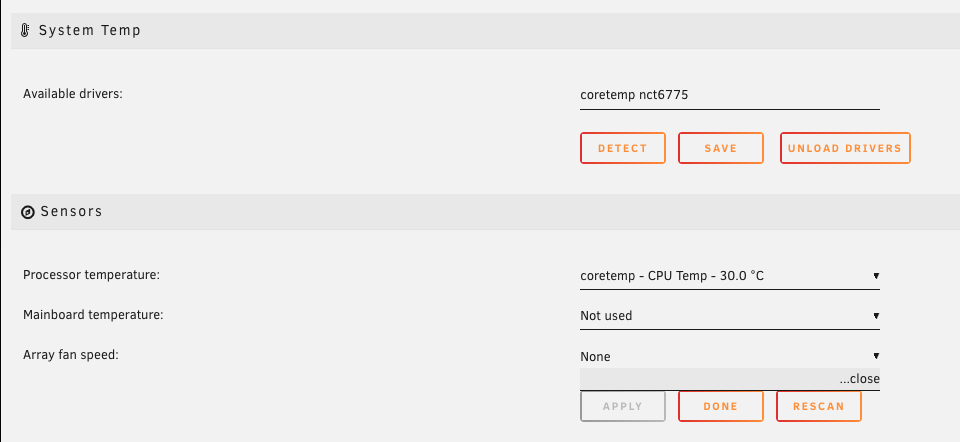
Task: Click the arrow on the None fan speed select
Action: [876, 356]
